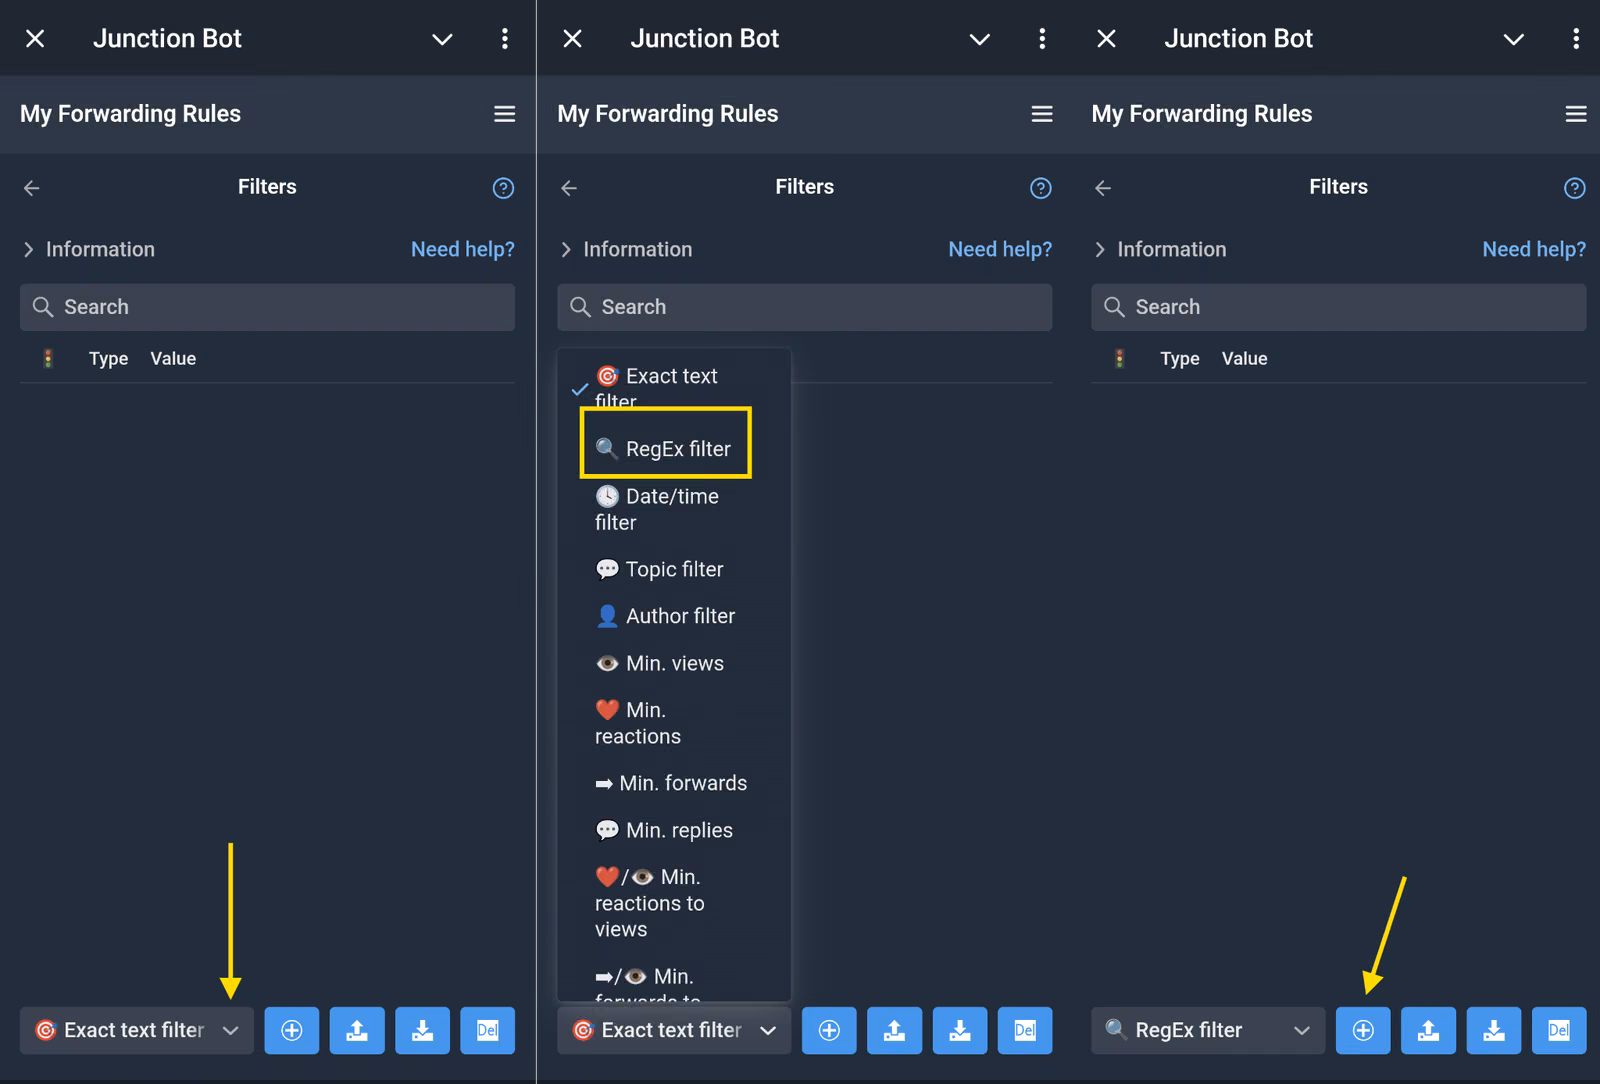Go back using arrow in left Filters panel

[32, 188]
